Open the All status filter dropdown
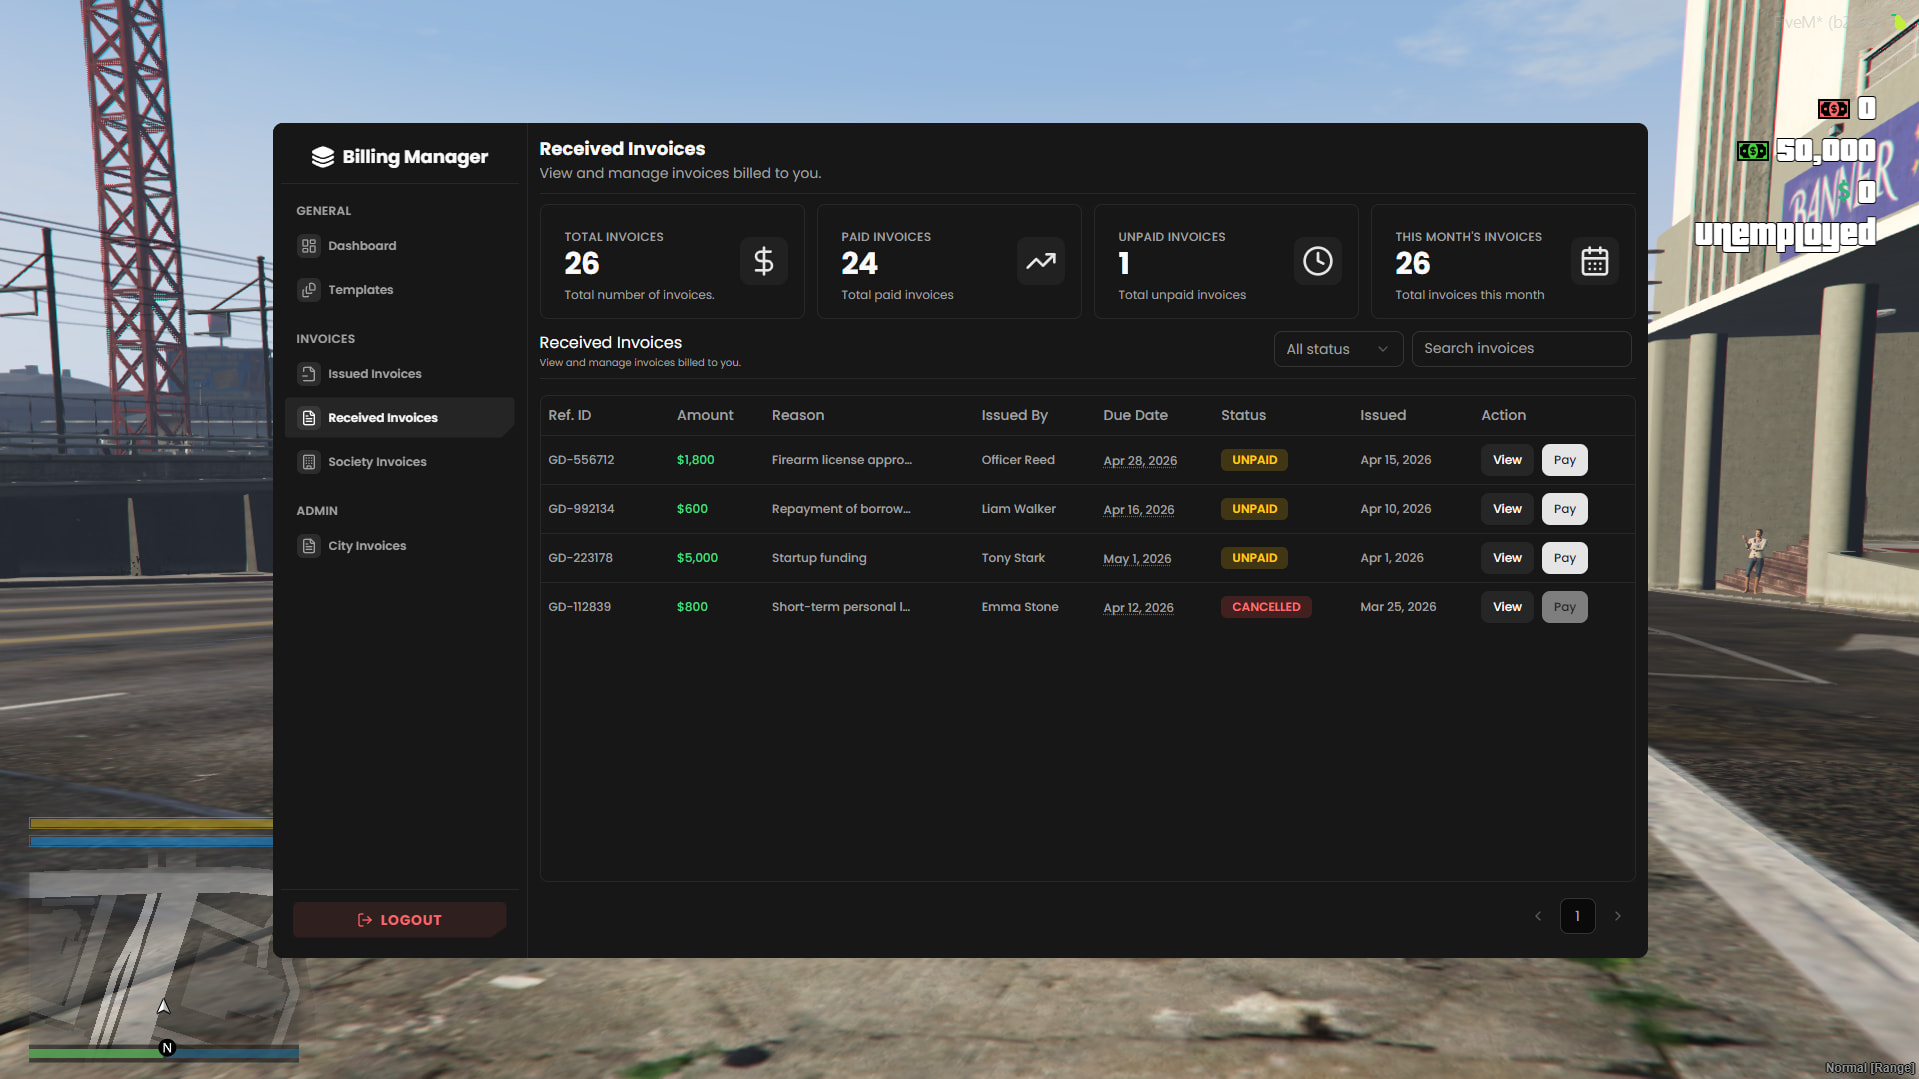Viewport: 1919px width, 1079px height. click(1338, 349)
